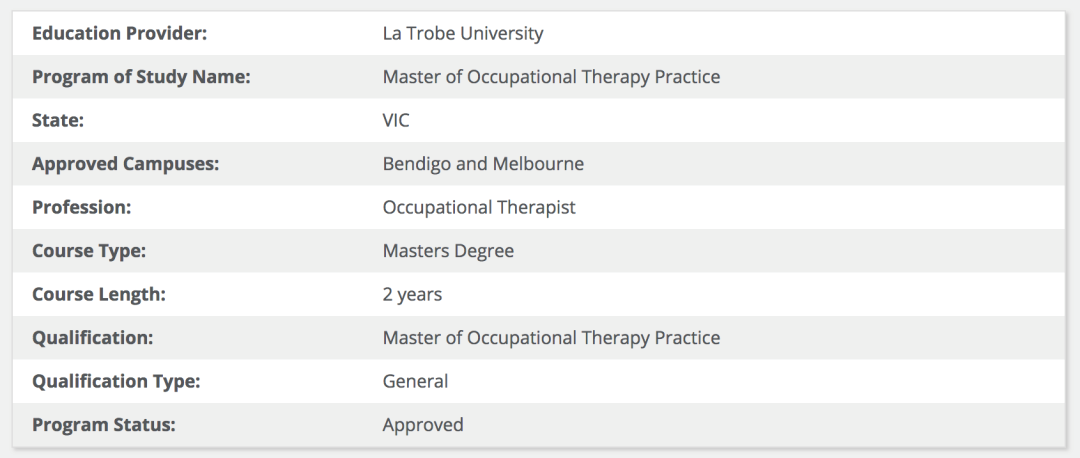Viewport: 1080px width, 458px height.
Task: Click the Course Length label
Action: click(99, 295)
